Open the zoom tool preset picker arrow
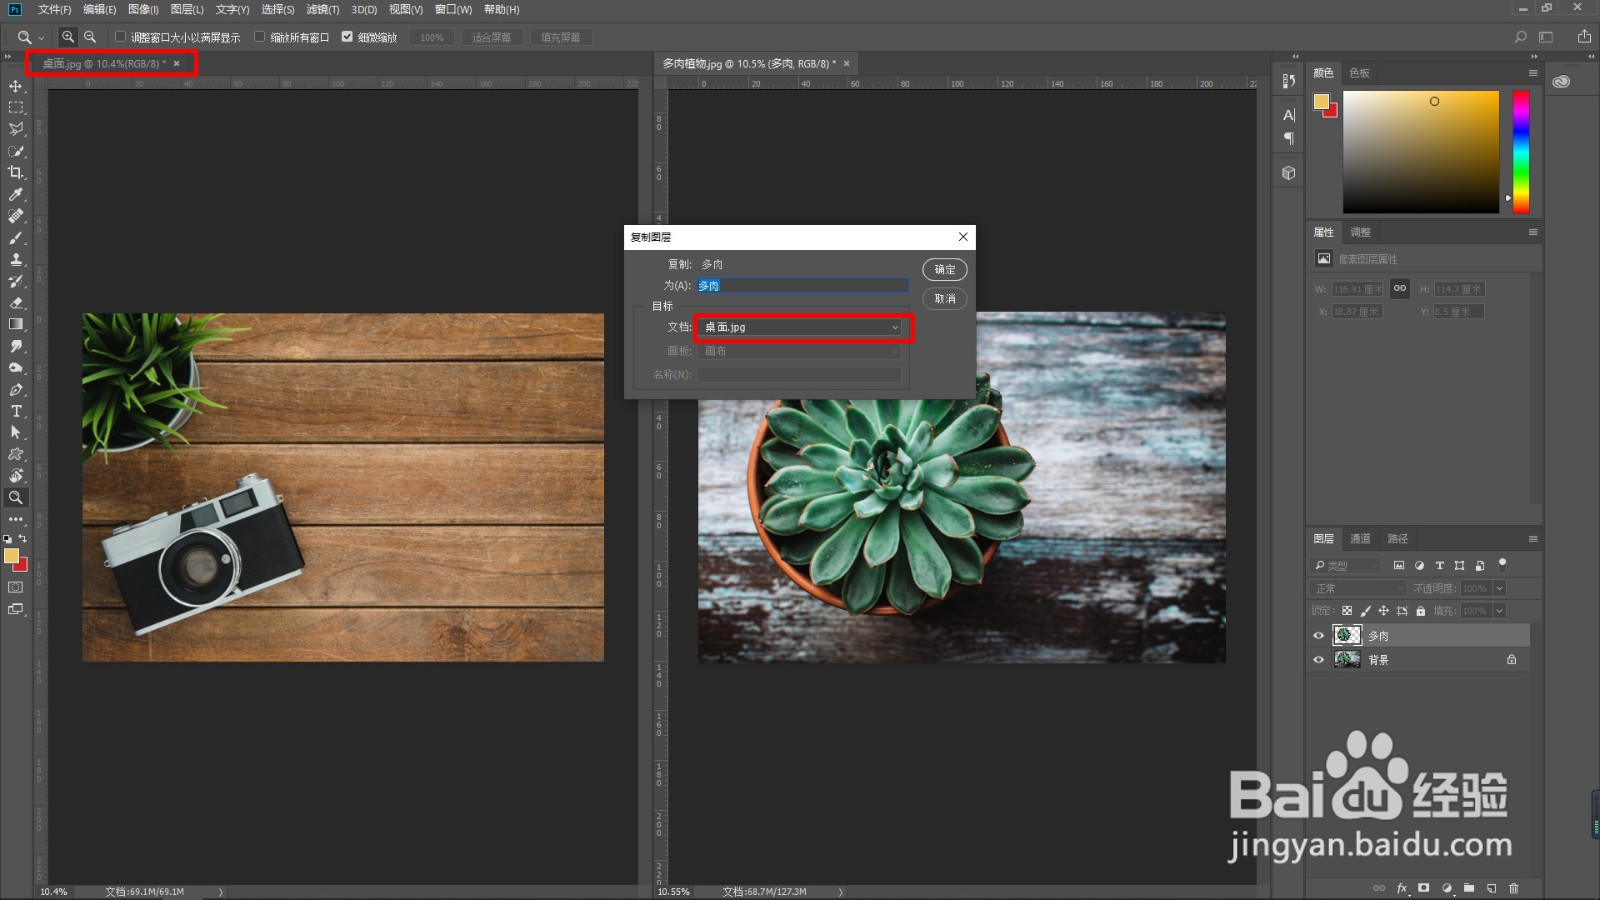 point(41,38)
